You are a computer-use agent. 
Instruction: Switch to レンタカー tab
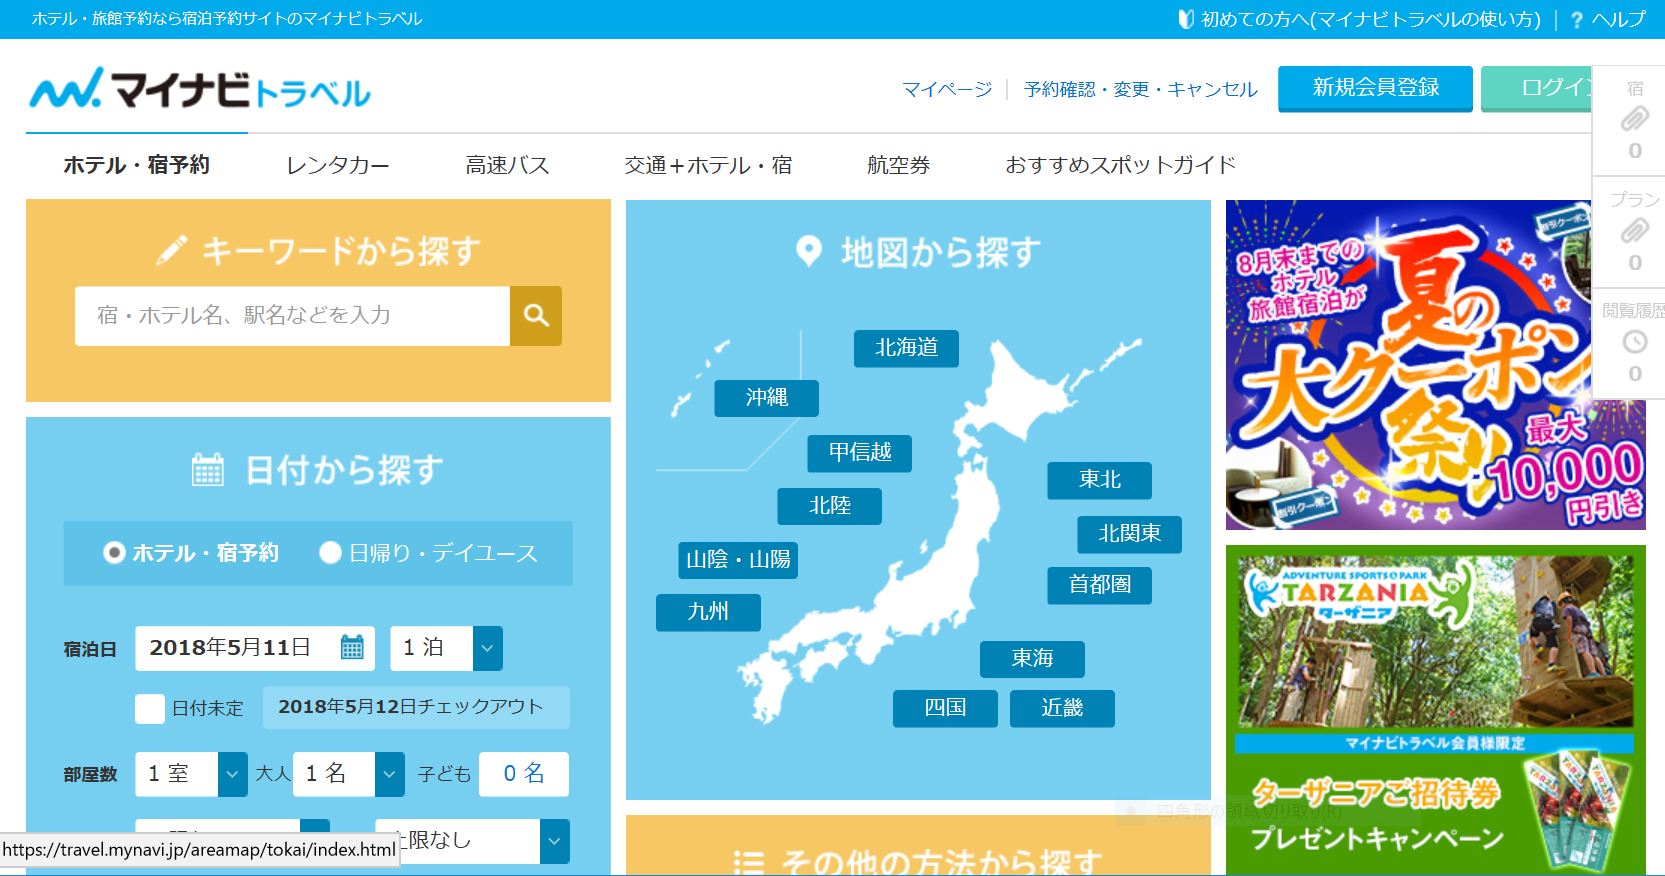pyautogui.click(x=338, y=165)
